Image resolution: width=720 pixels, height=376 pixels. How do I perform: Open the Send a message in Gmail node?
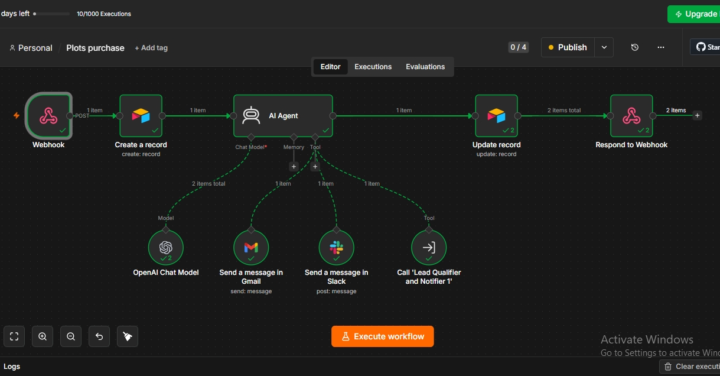click(x=251, y=247)
